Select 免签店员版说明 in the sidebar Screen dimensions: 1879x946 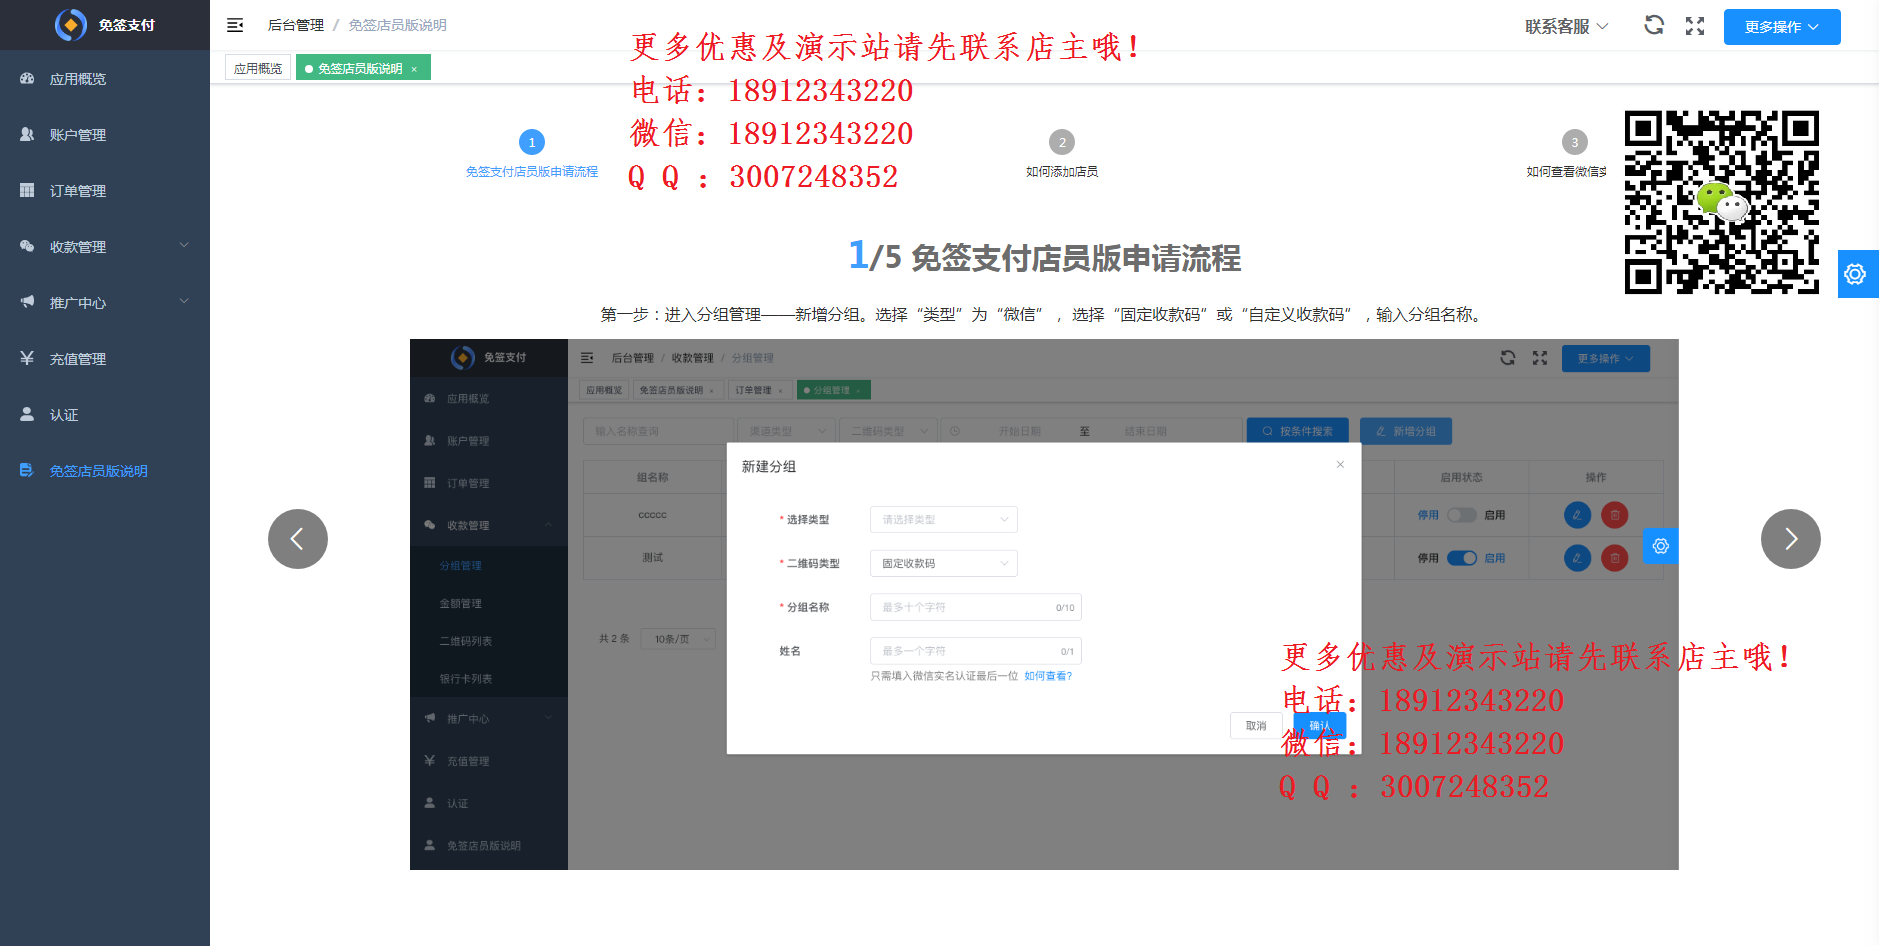pyautogui.click(x=105, y=471)
